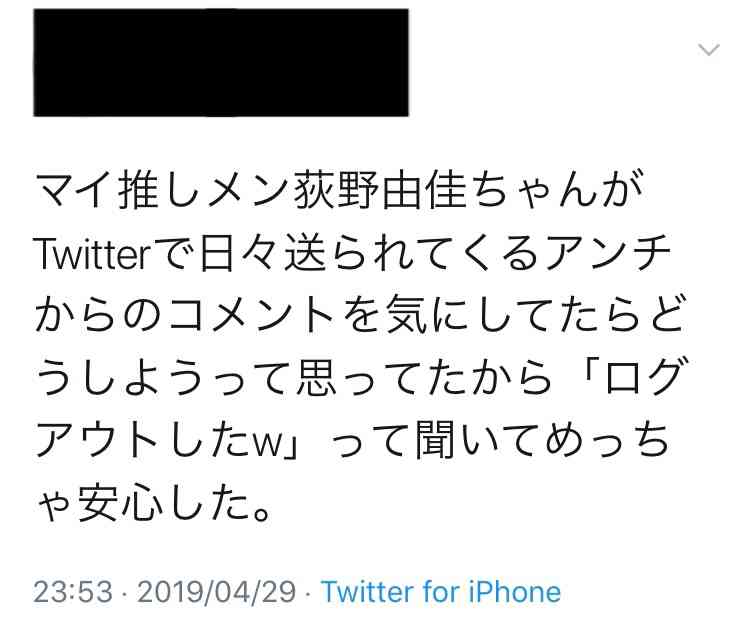The image size is (750, 631).
Task: Tap the word からの starting the third line
Action: pos(98,315)
